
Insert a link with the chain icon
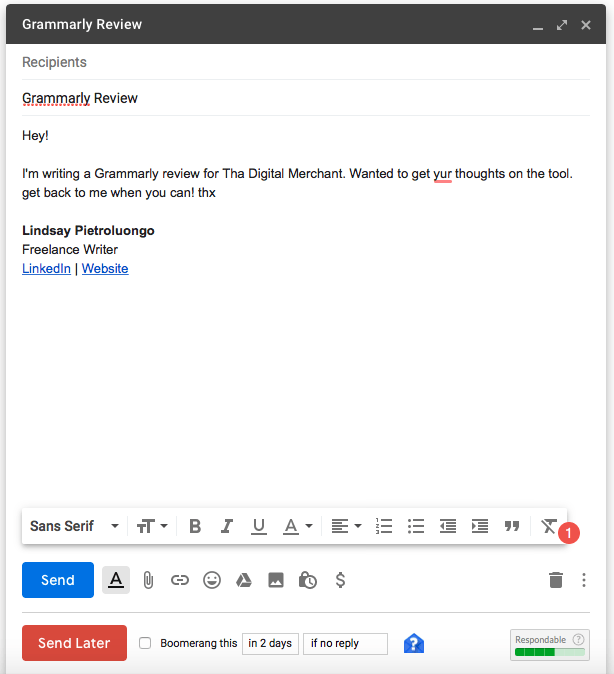180,580
